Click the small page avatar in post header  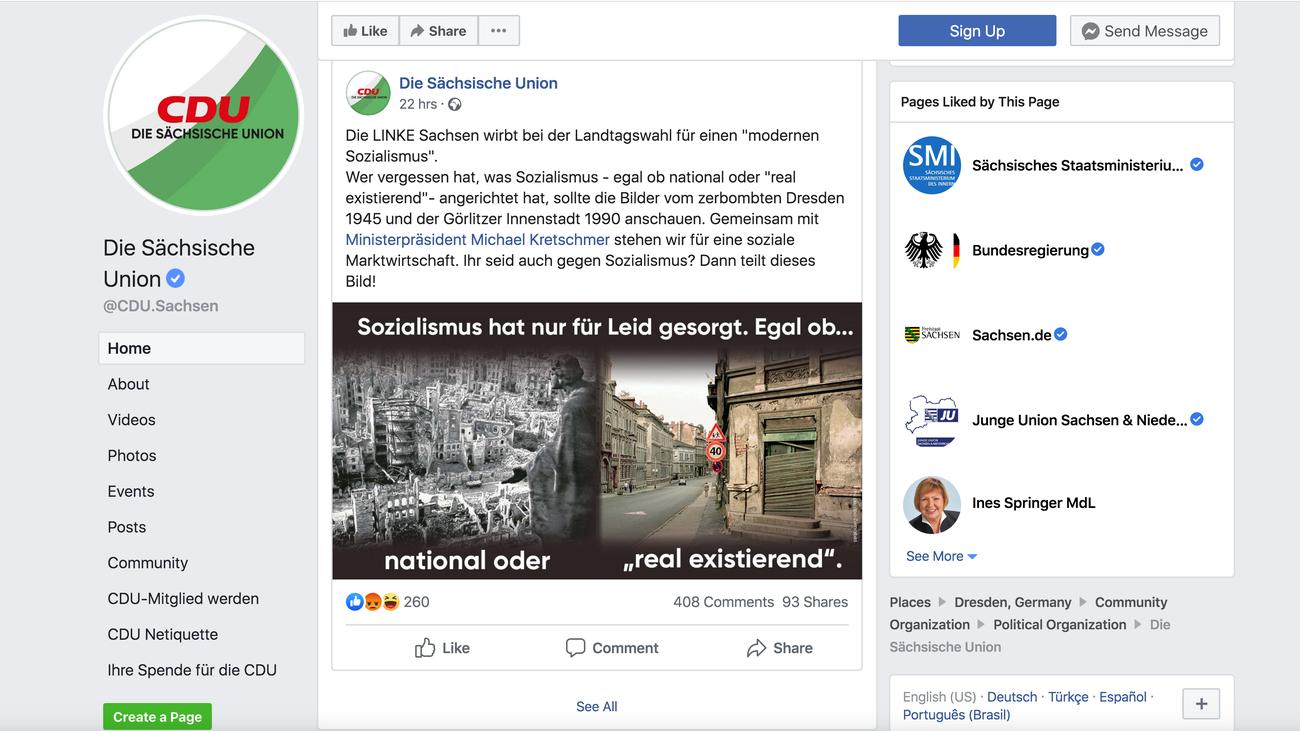368,93
